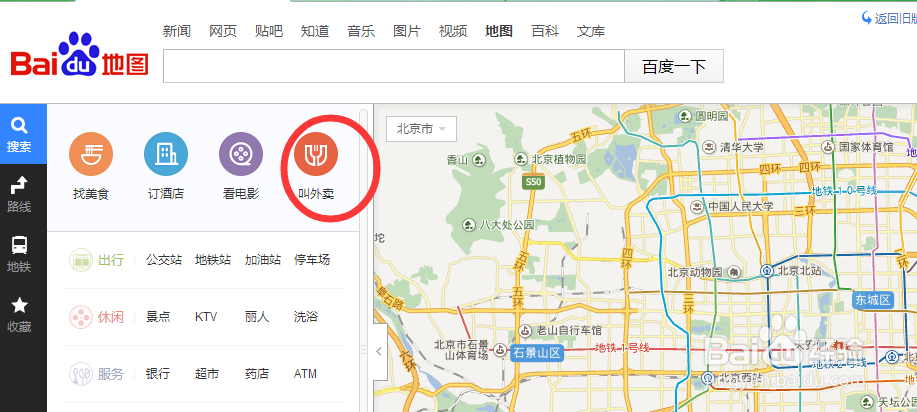Screen dimensions: 917x412
Task: Search nearby 景点
Action: click(158, 317)
